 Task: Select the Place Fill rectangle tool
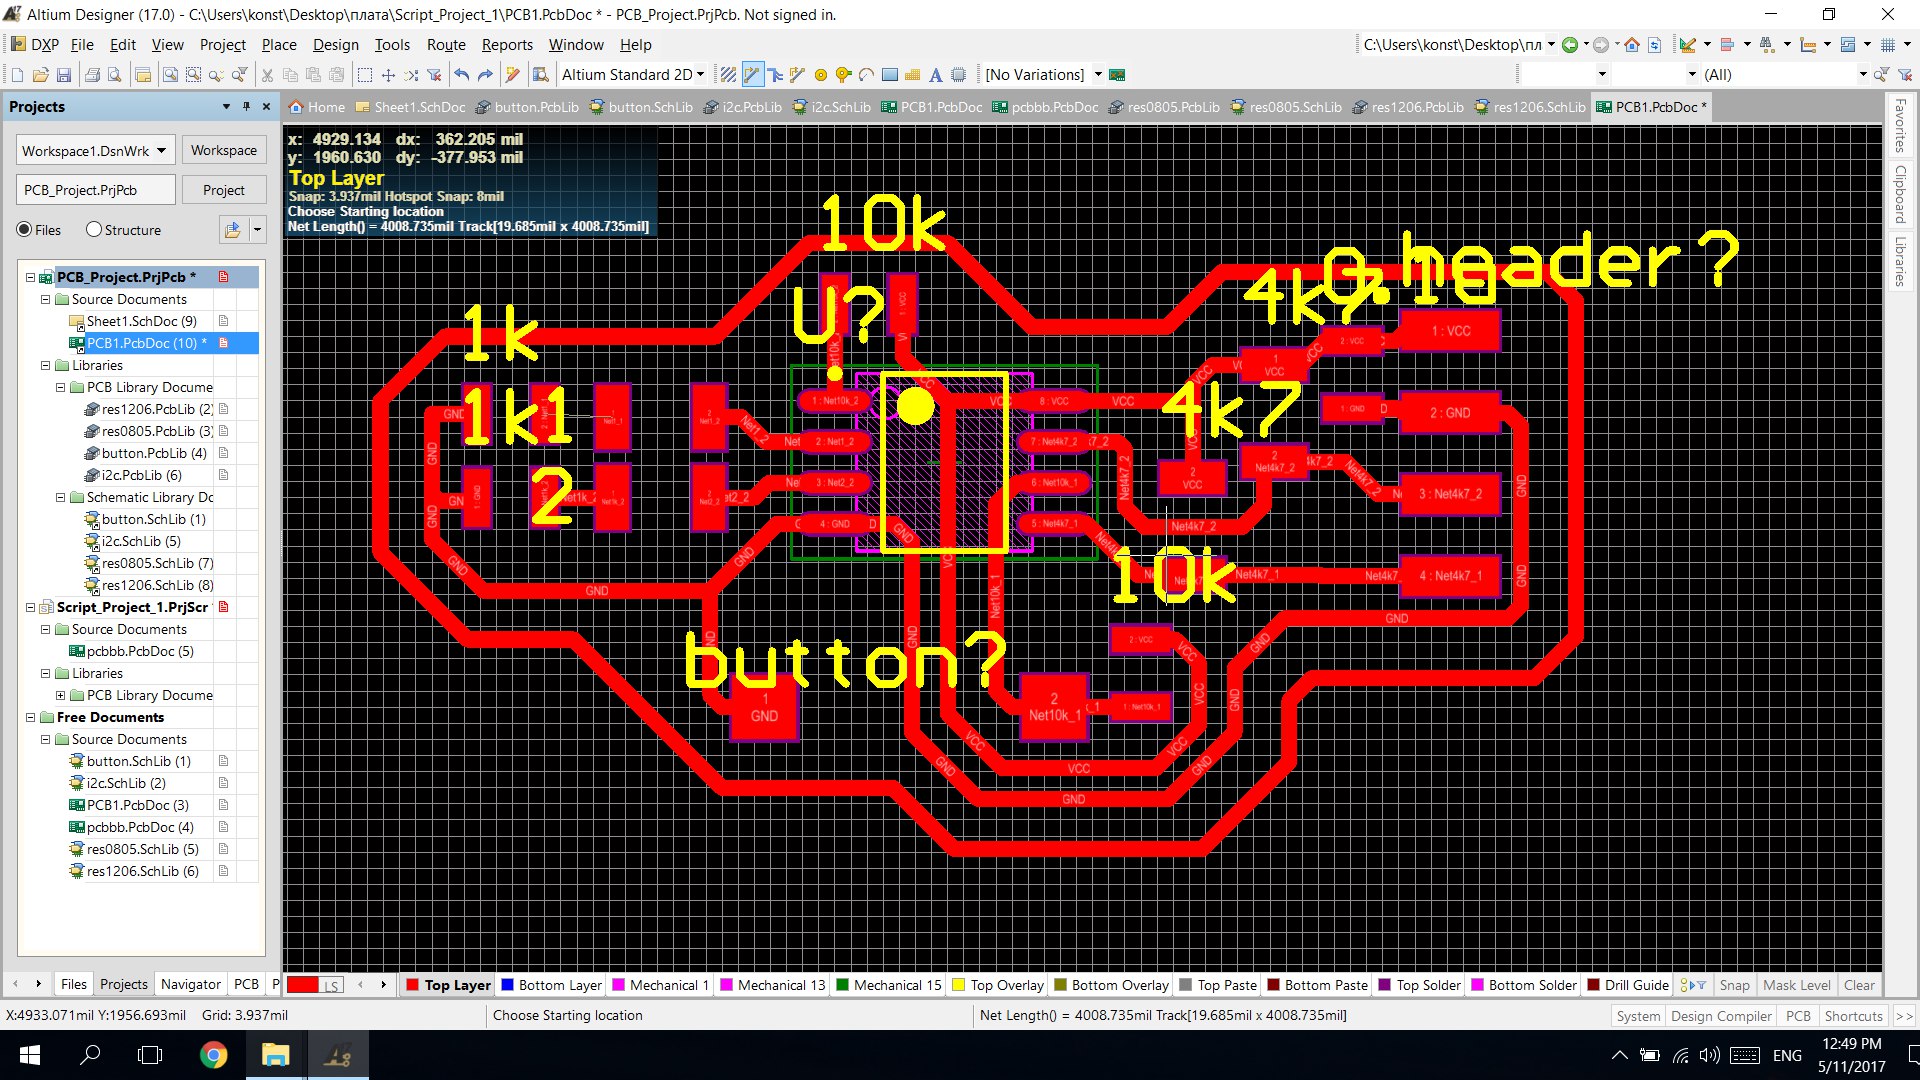[890, 75]
